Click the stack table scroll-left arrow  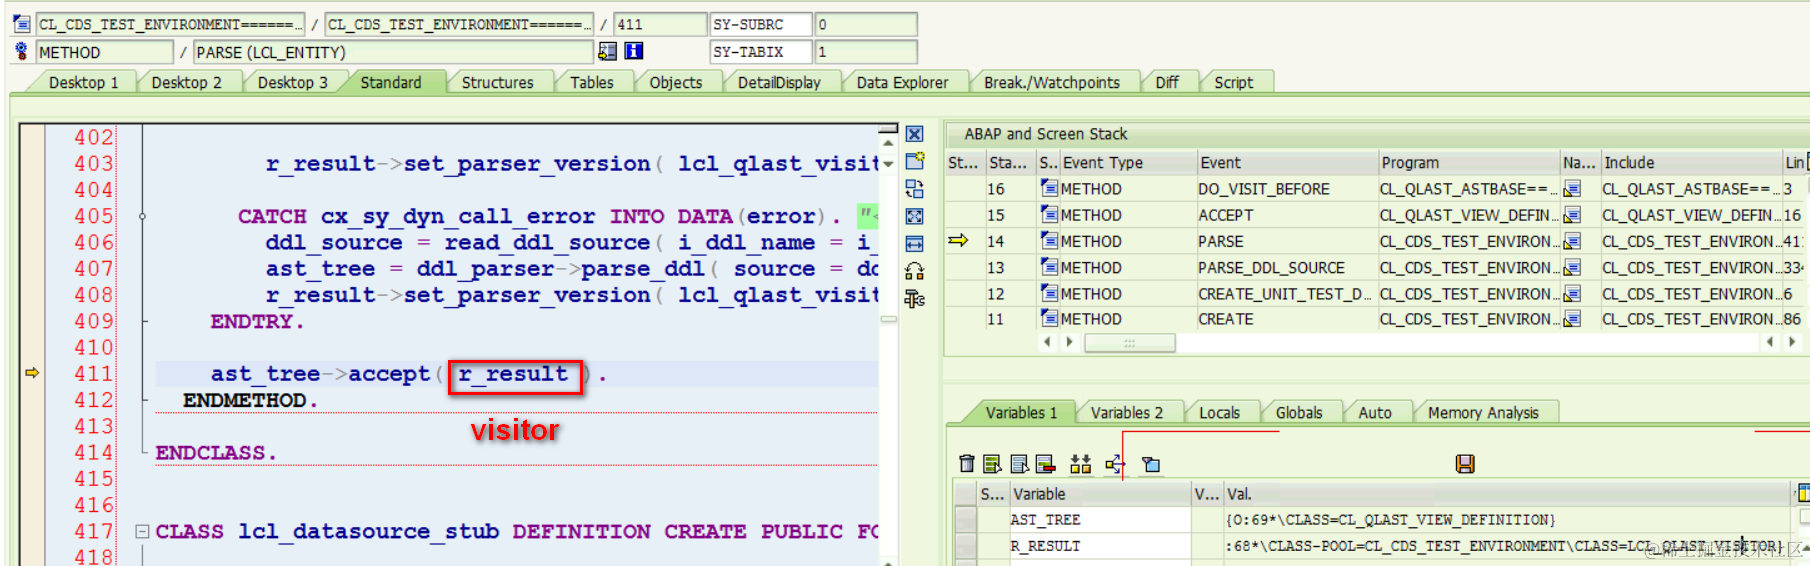pyautogui.click(x=1047, y=342)
